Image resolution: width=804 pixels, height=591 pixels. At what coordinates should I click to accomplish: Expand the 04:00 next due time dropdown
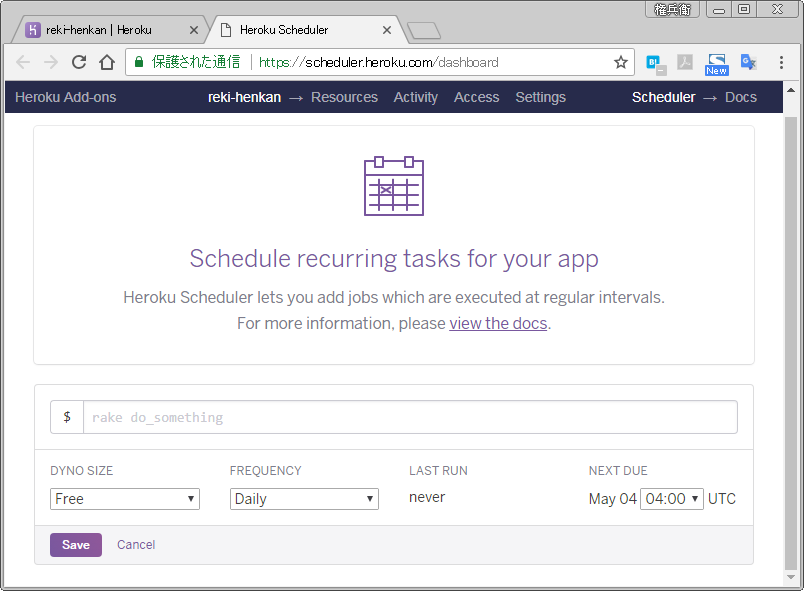[672, 499]
